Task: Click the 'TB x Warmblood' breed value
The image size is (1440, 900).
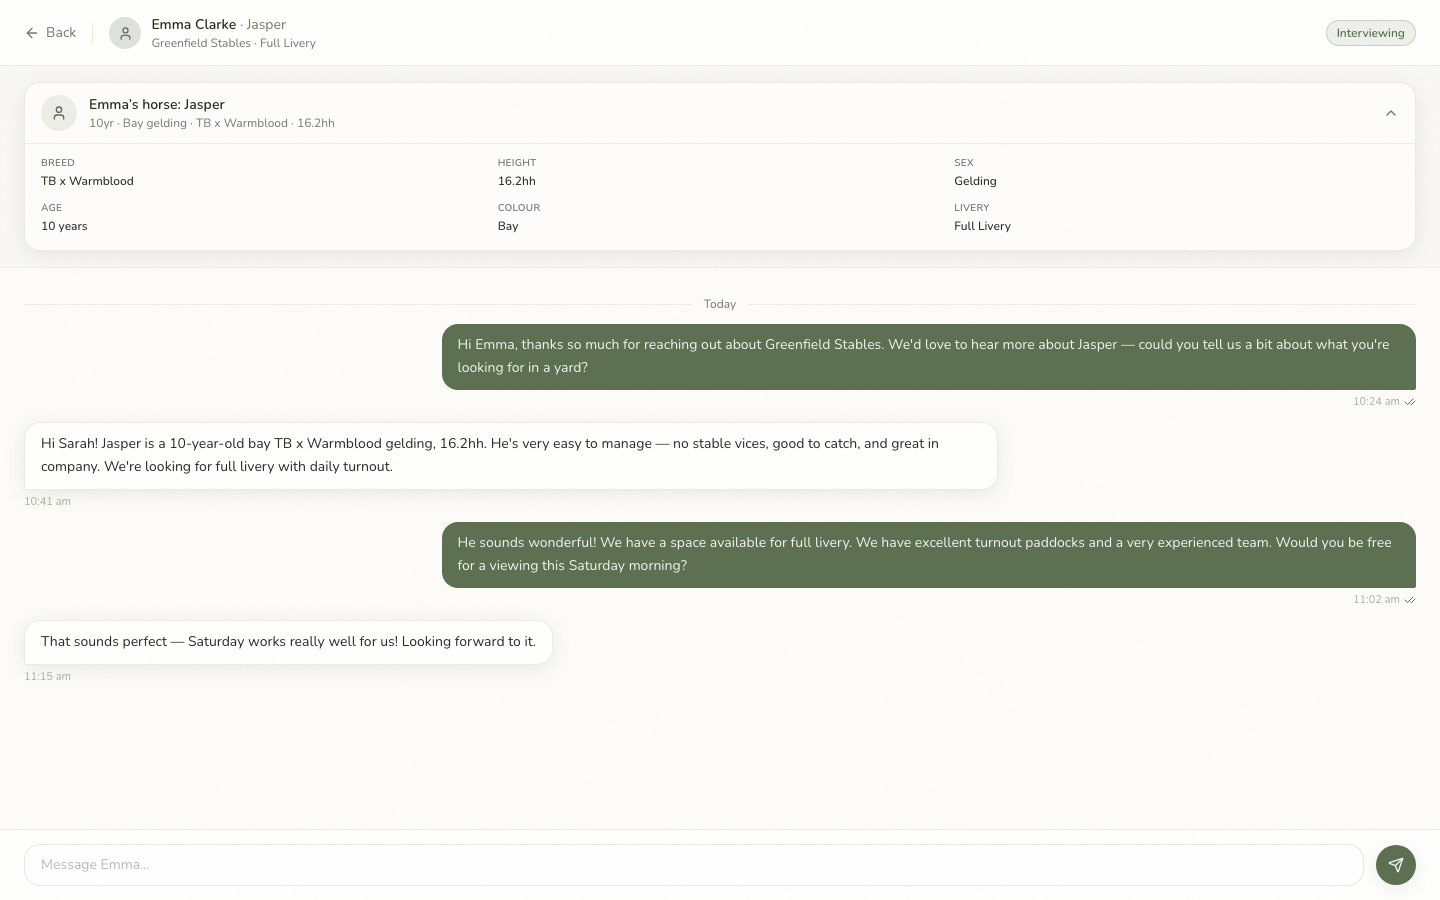Action: 87,181
